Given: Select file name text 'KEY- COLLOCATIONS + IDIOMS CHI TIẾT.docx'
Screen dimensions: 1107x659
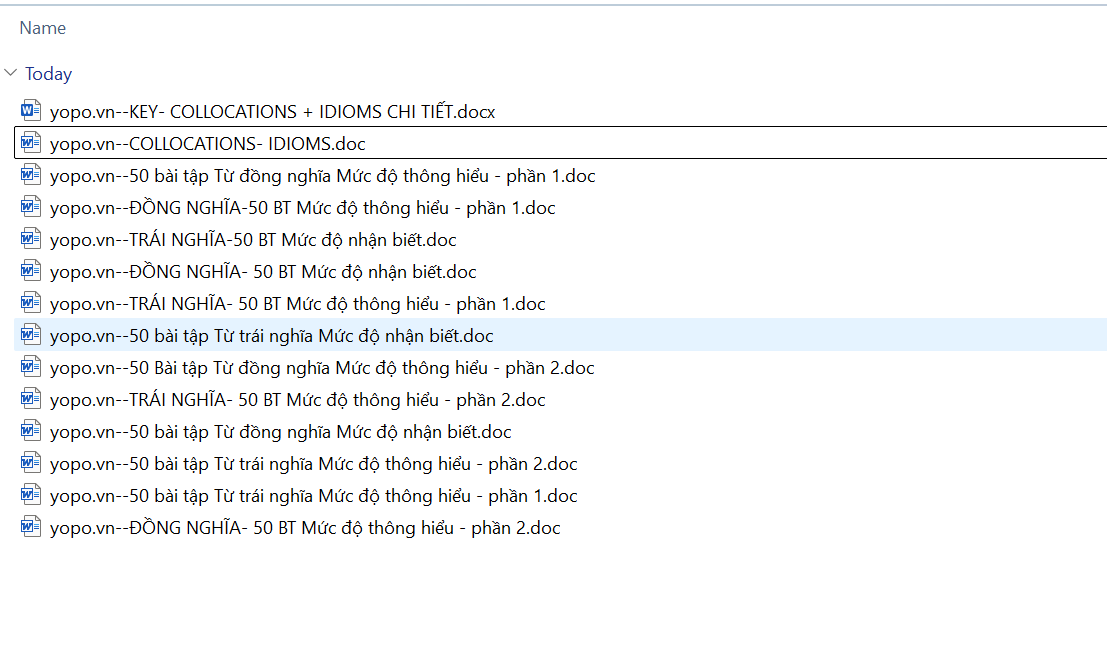Looking at the screenshot, I should tap(272, 112).
